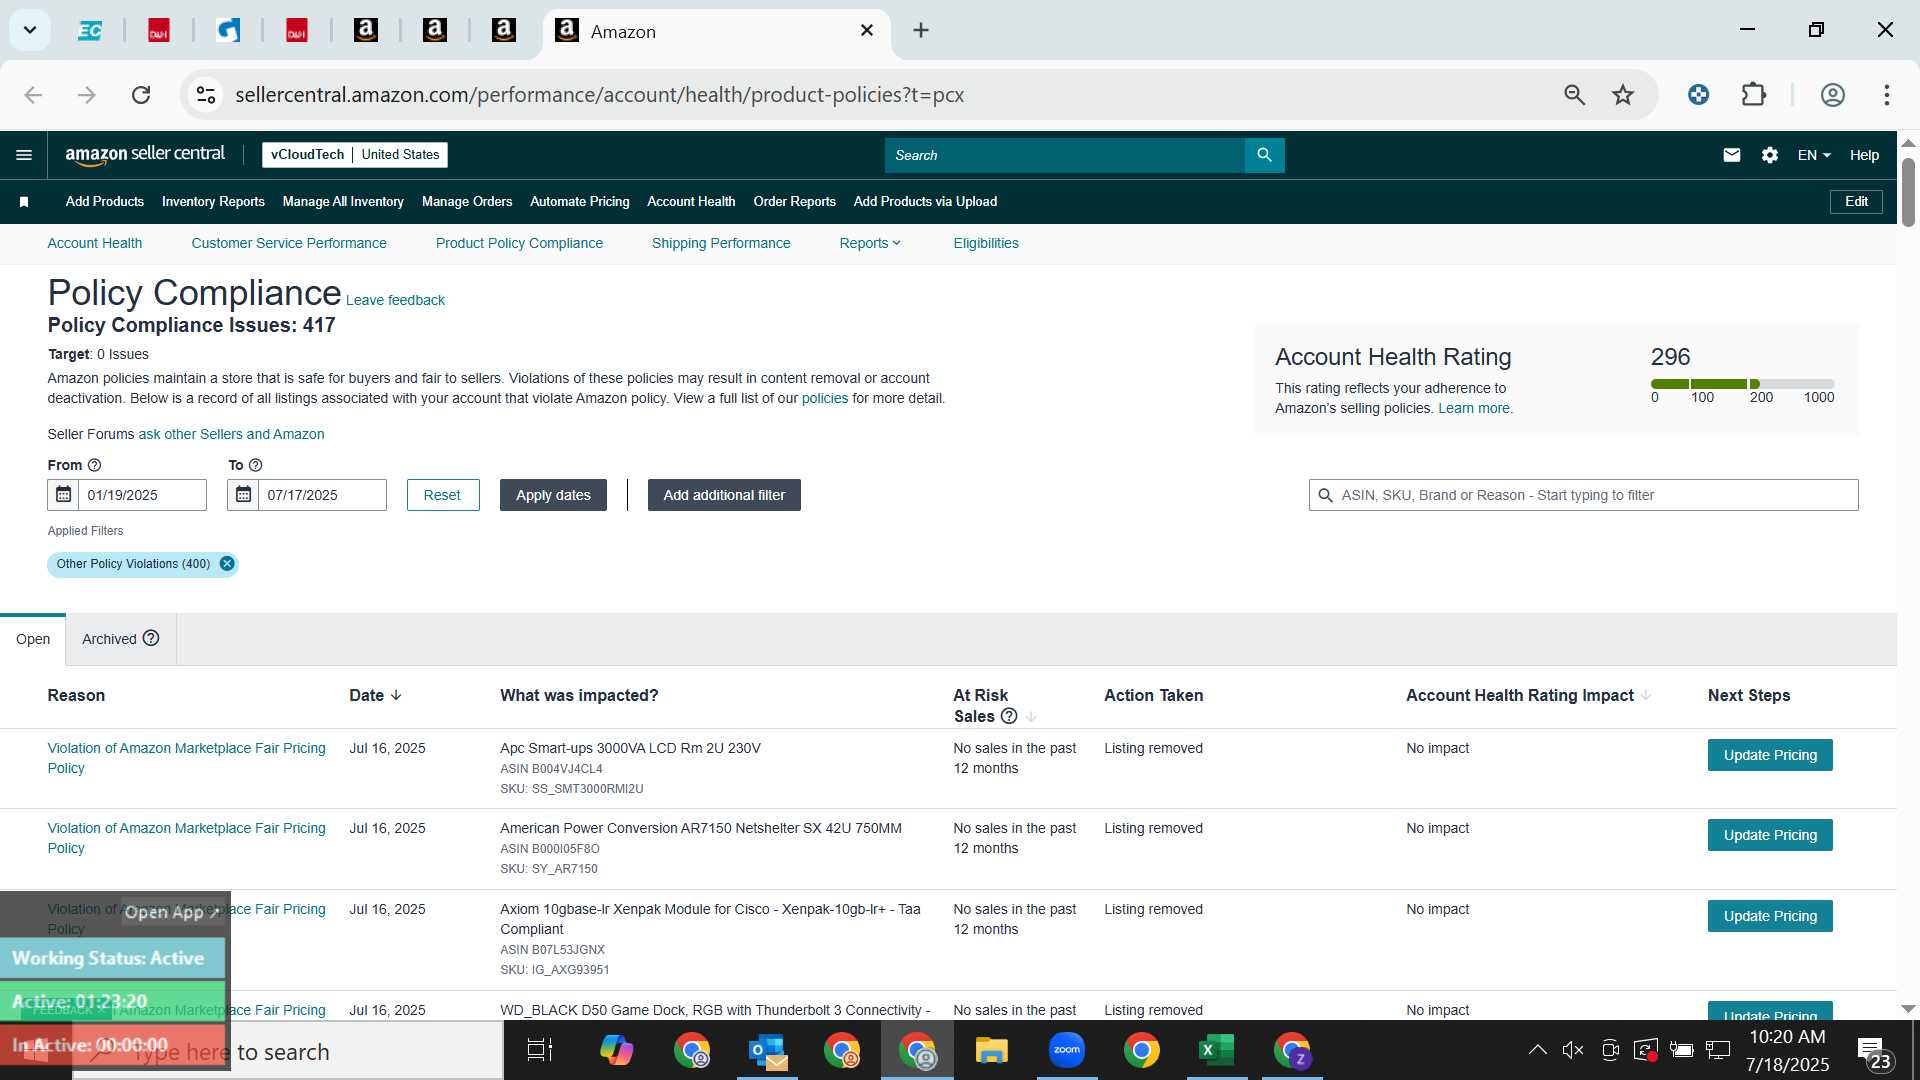Screen dimensions: 1920x1080
Task: Click Add additional filter button
Action: point(724,495)
